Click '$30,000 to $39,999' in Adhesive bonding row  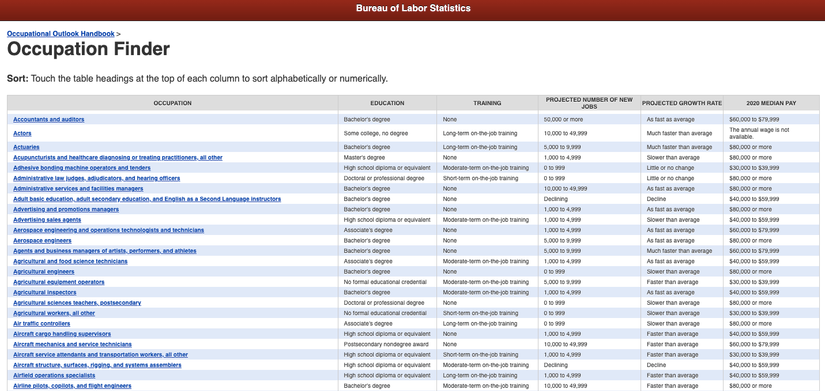pos(754,168)
